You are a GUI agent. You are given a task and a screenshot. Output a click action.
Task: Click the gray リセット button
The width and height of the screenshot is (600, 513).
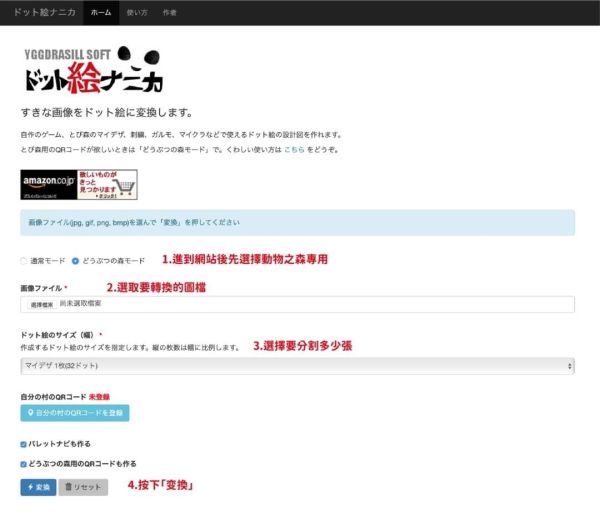[83, 487]
